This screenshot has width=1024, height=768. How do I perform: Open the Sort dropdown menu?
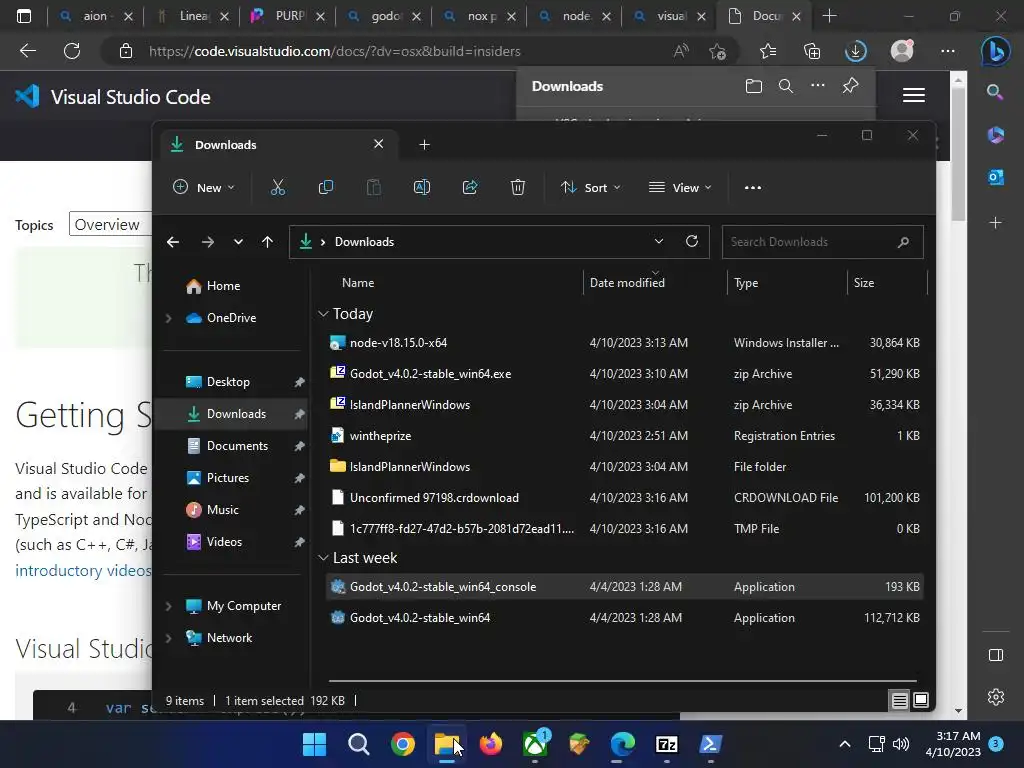[590, 187]
